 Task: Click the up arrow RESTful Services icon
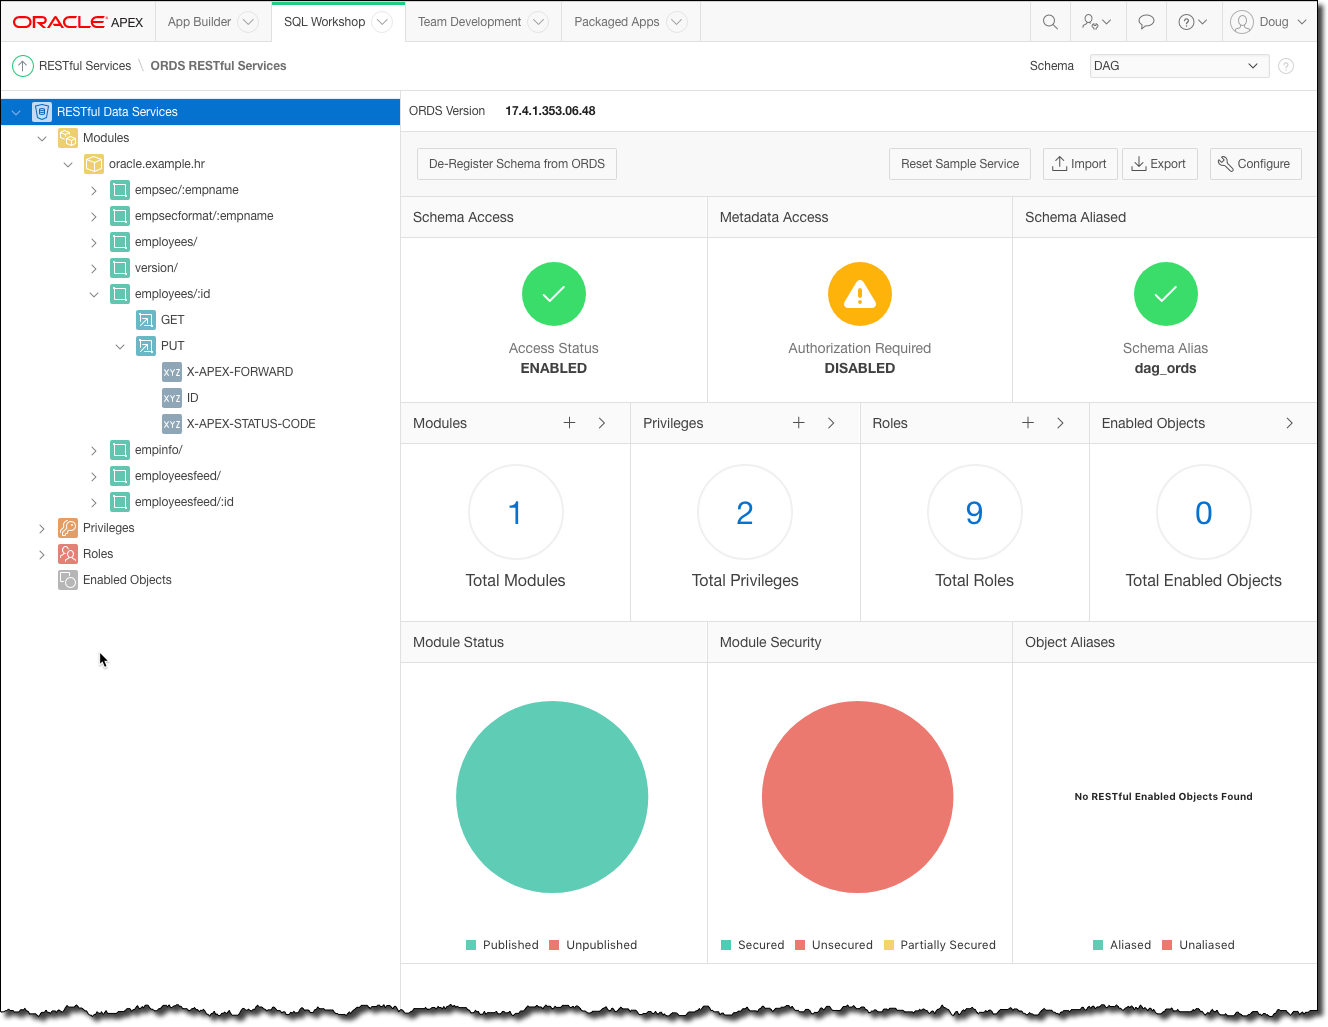click(x=22, y=66)
